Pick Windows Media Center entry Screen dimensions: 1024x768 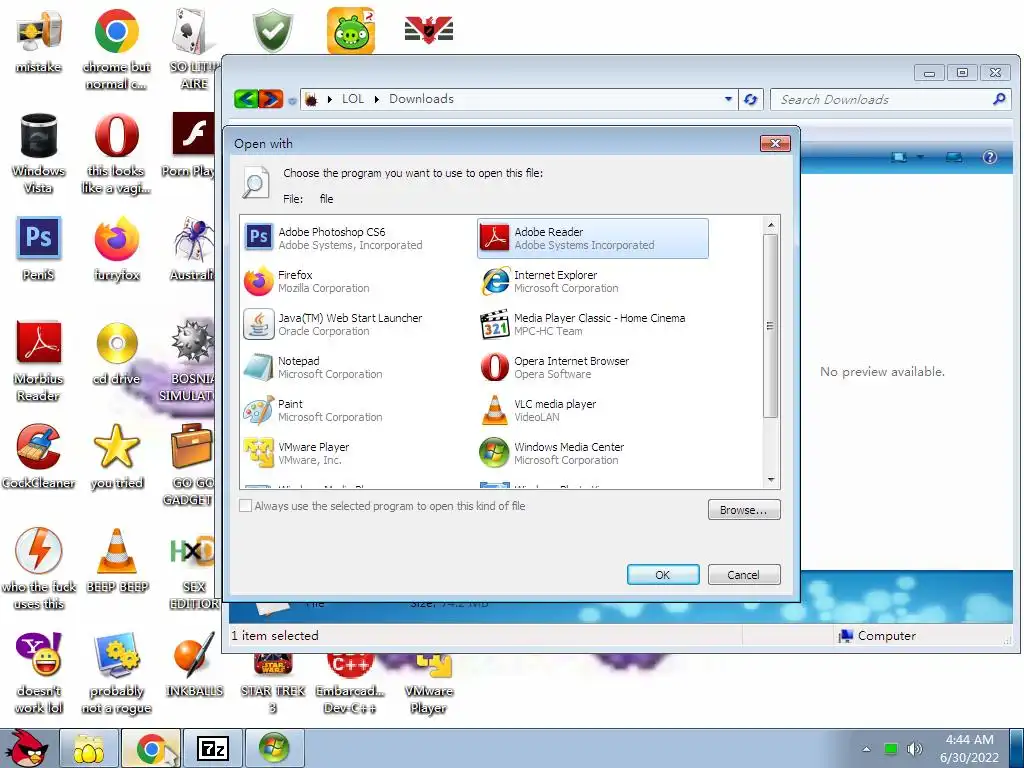(x=593, y=454)
